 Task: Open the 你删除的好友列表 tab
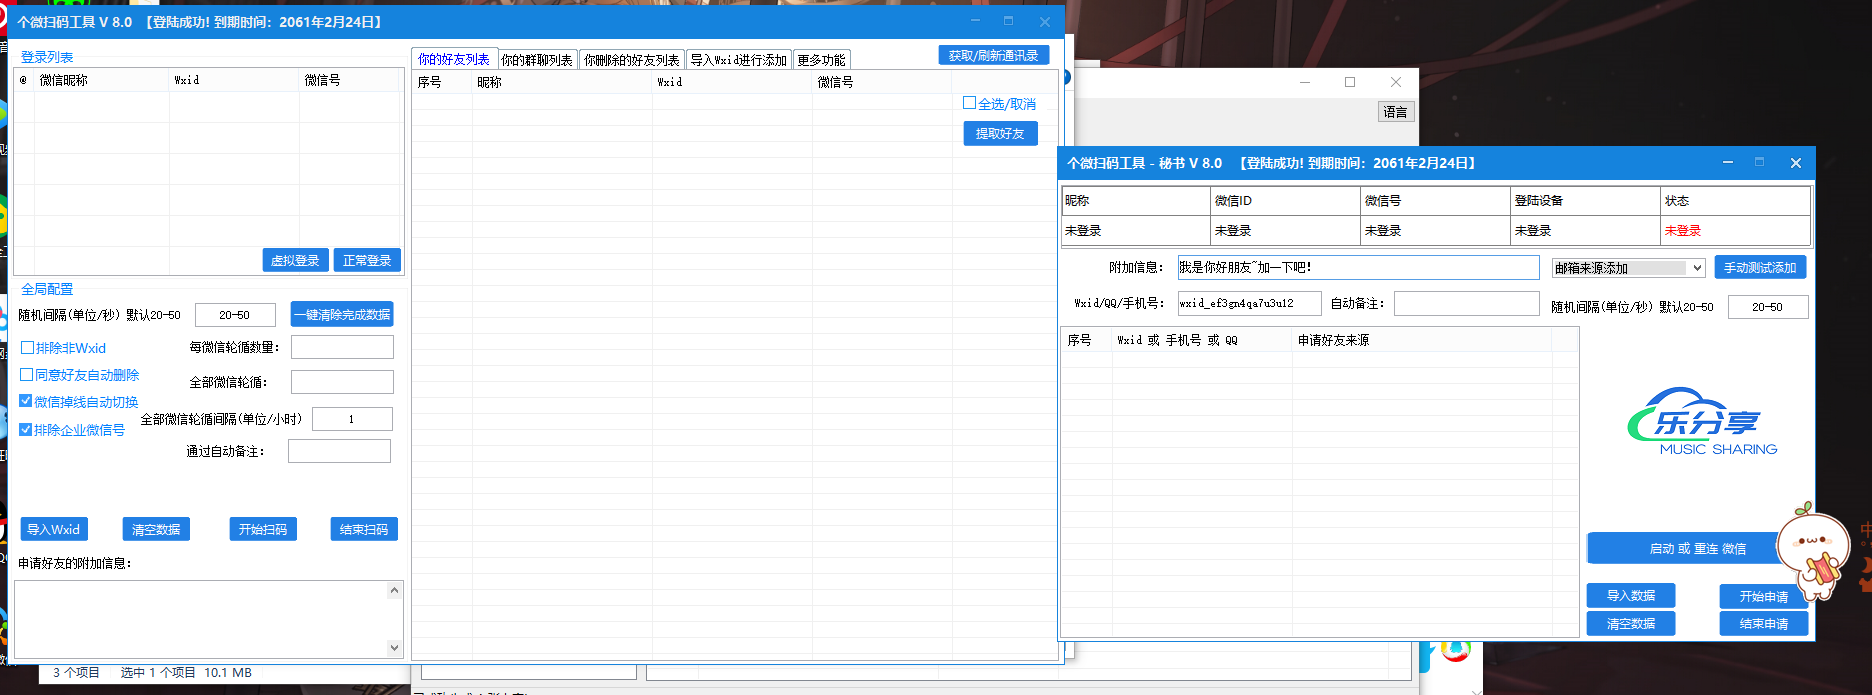[631, 60]
